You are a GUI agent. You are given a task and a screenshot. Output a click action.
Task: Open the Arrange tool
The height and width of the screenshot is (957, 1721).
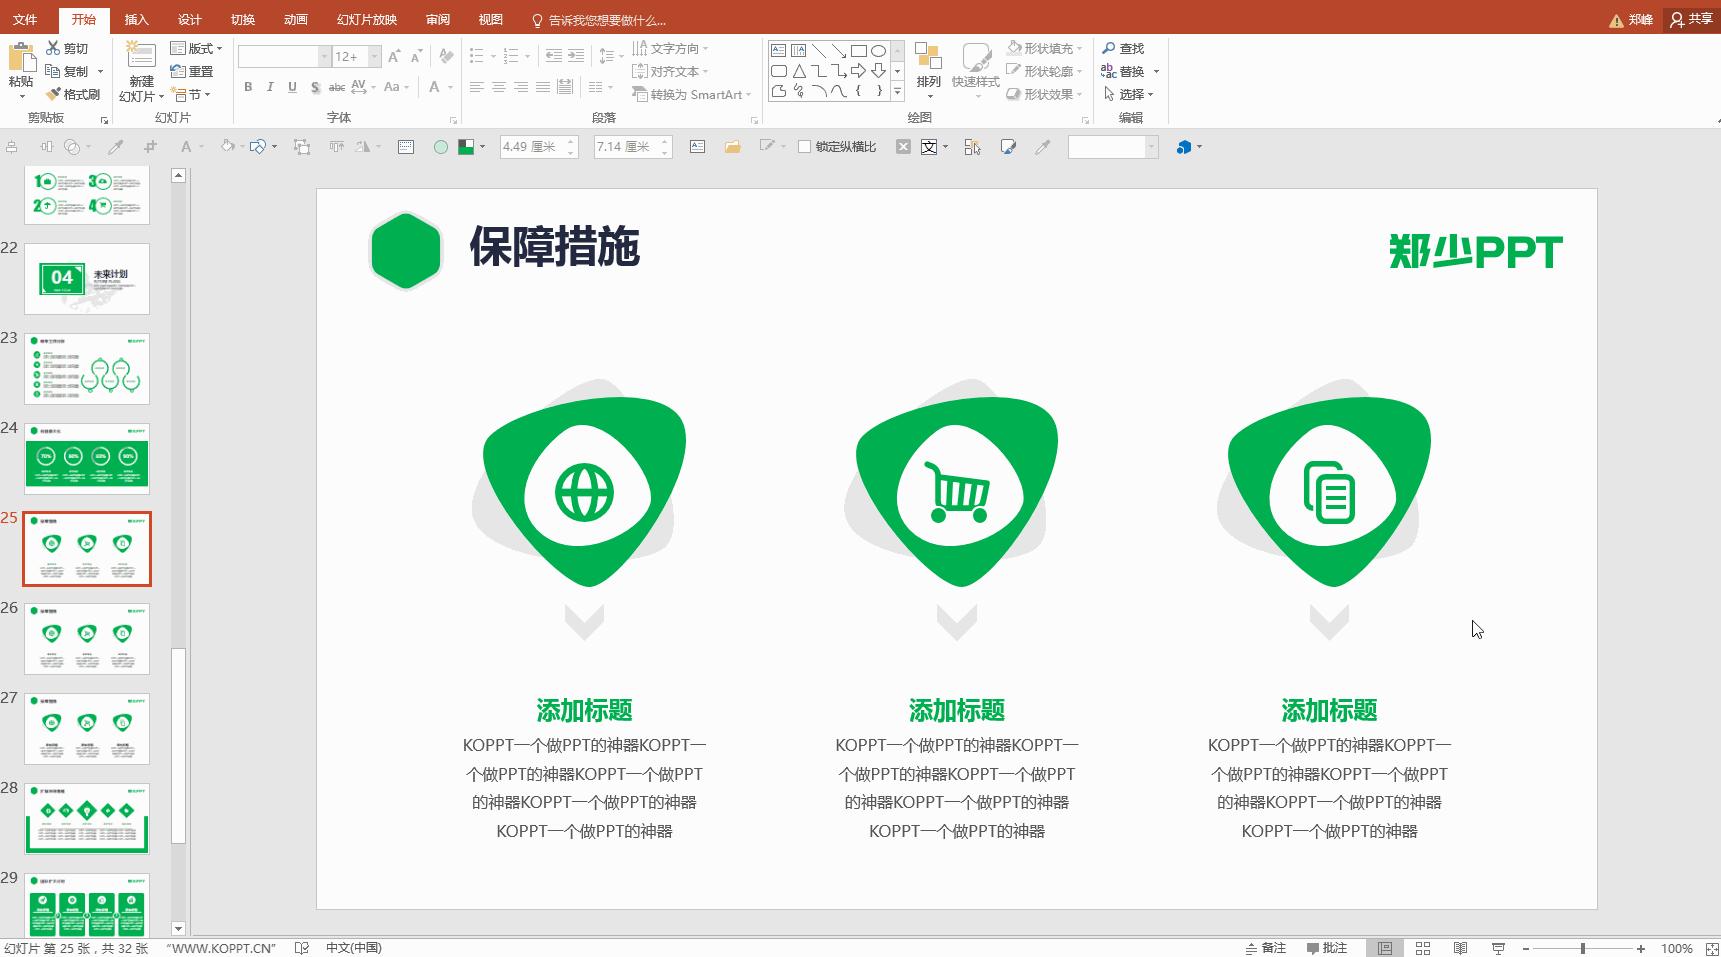tap(930, 70)
